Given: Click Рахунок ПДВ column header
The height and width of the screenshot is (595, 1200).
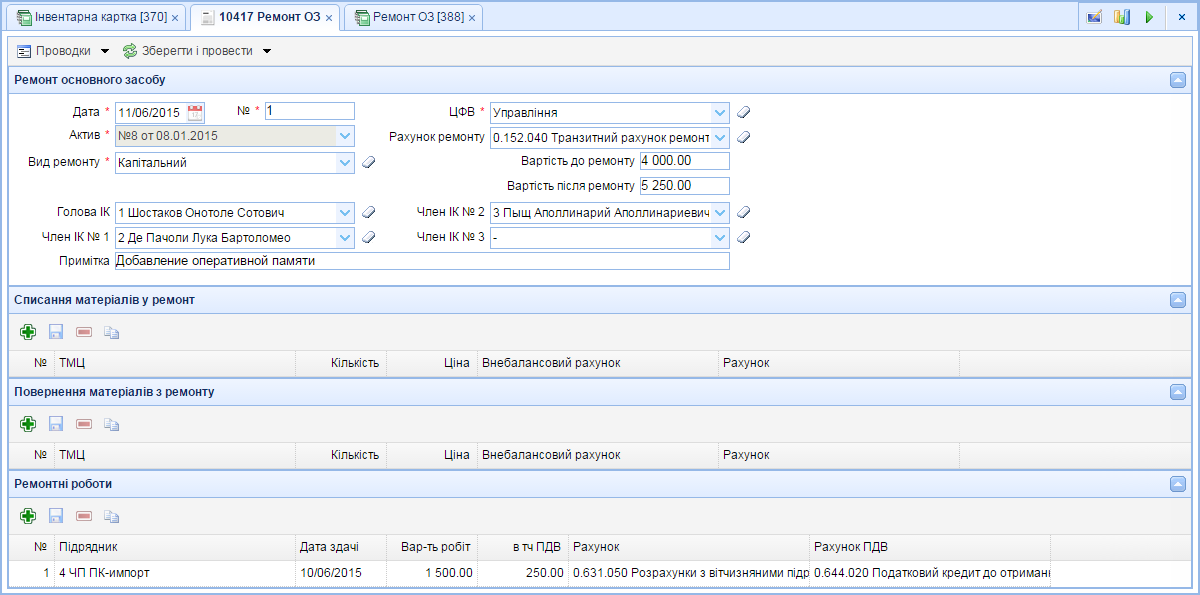Looking at the screenshot, I should [930, 547].
